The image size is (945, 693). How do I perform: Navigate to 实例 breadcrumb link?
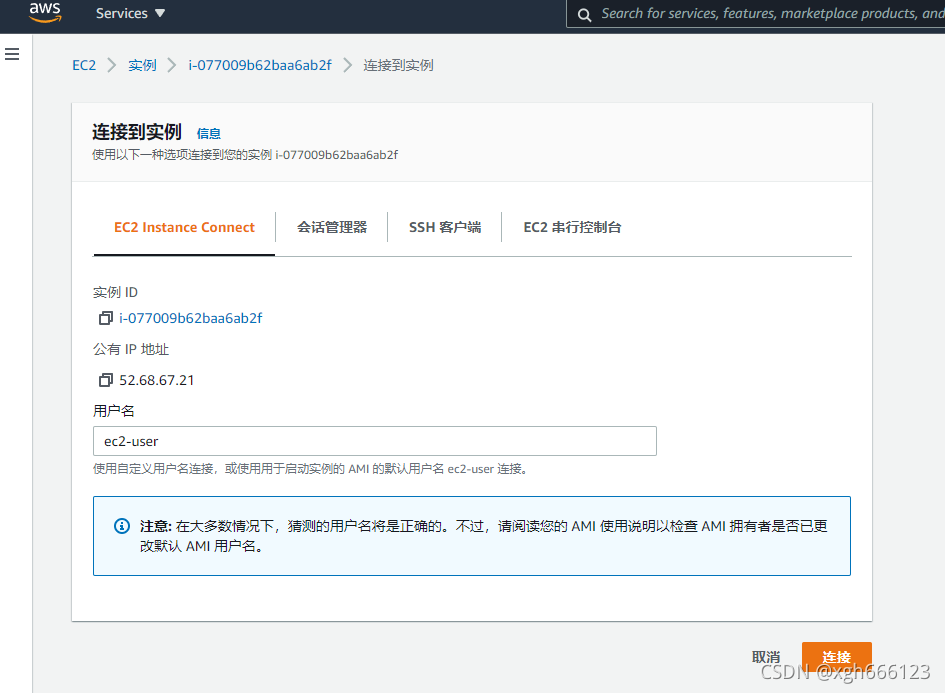[x=142, y=65]
